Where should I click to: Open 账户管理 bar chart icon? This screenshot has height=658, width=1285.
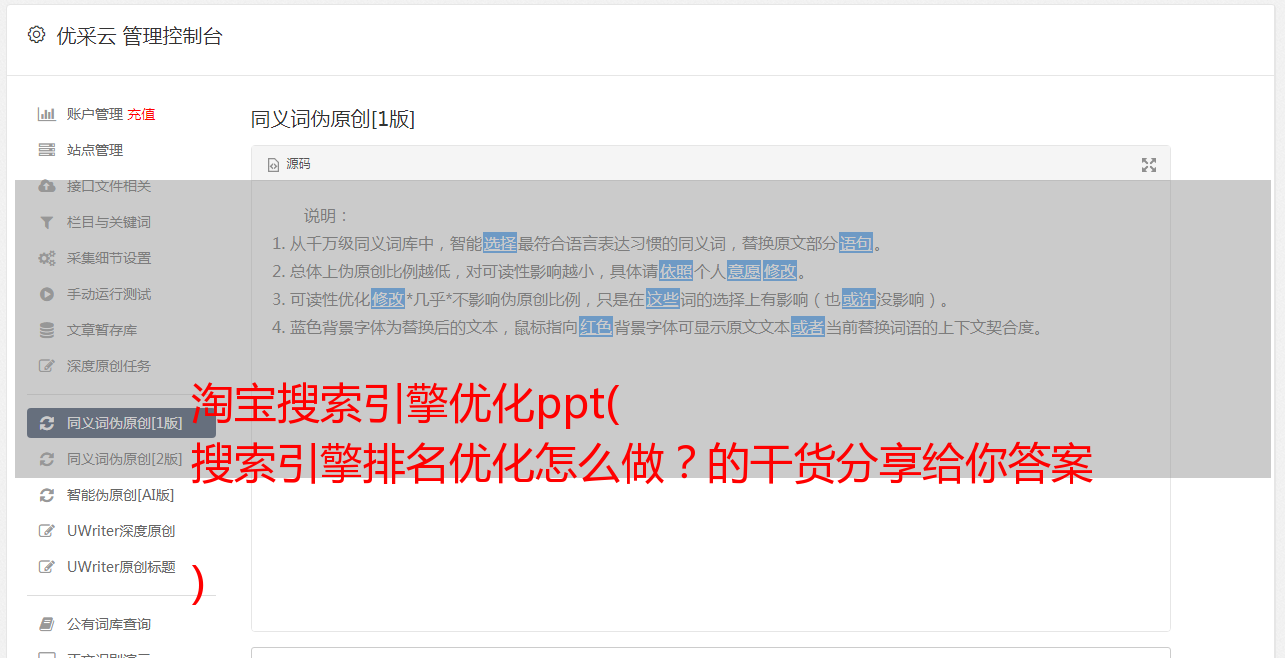46,114
